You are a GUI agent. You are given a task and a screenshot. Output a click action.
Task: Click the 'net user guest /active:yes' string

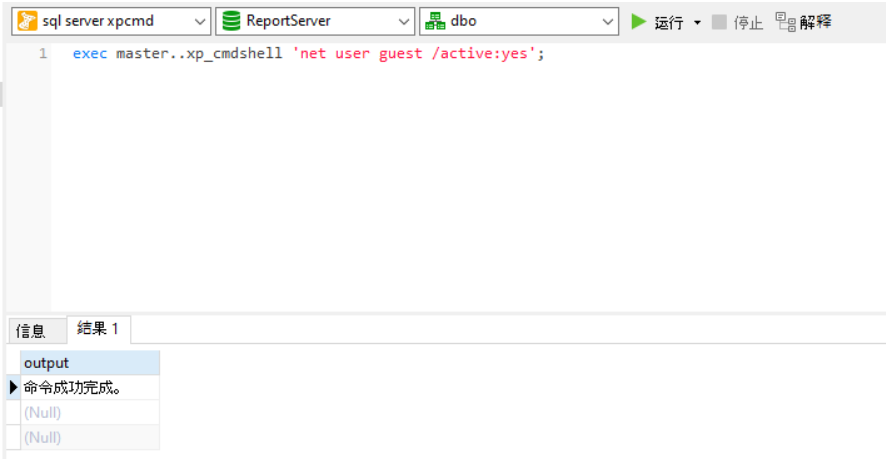pos(414,54)
